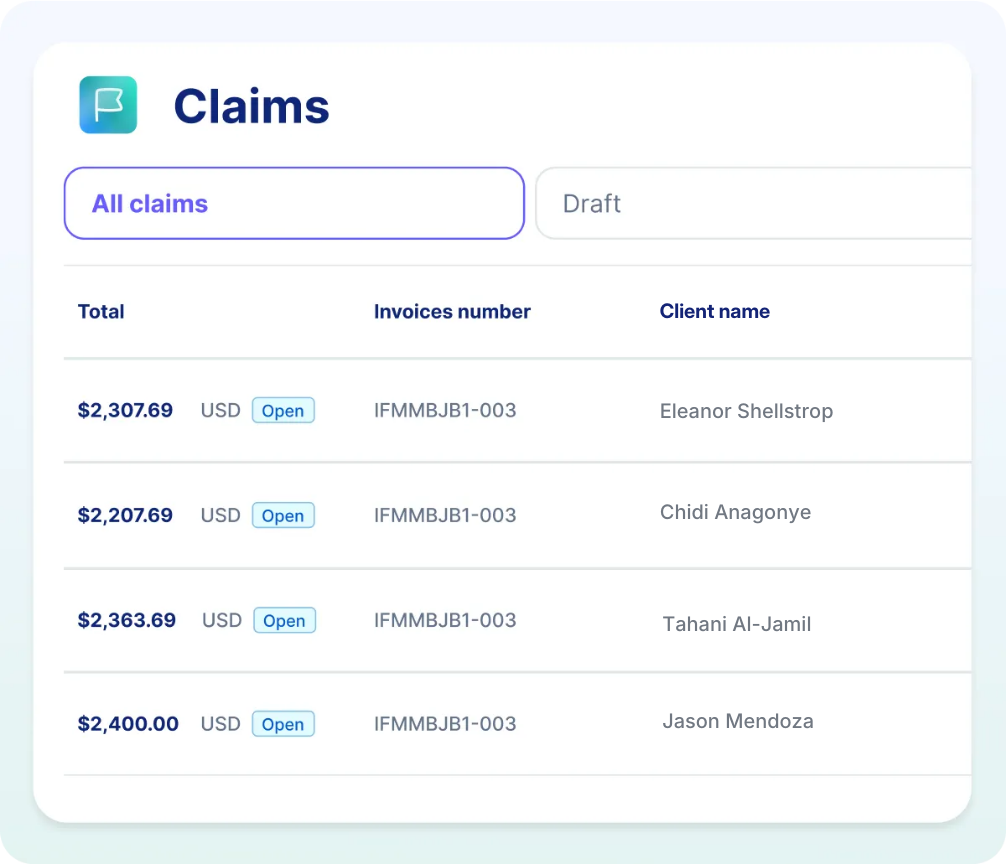This screenshot has width=1007, height=864.
Task: Open invoice IFMMBJB1-003 for Eleanor Shellstrop
Action: pos(445,410)
